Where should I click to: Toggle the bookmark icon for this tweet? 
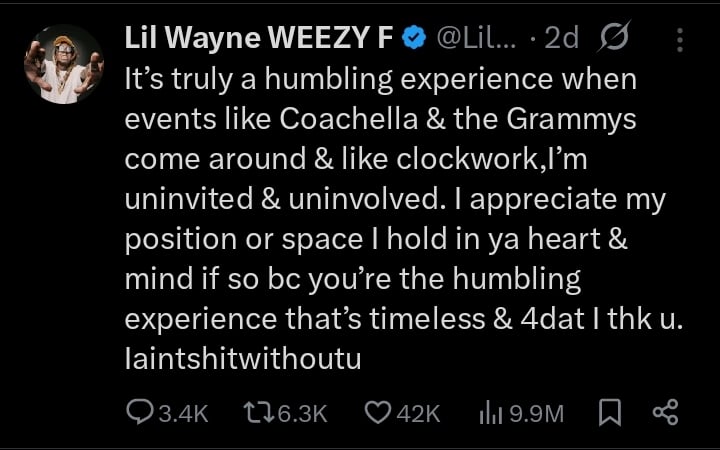(607, 412)
